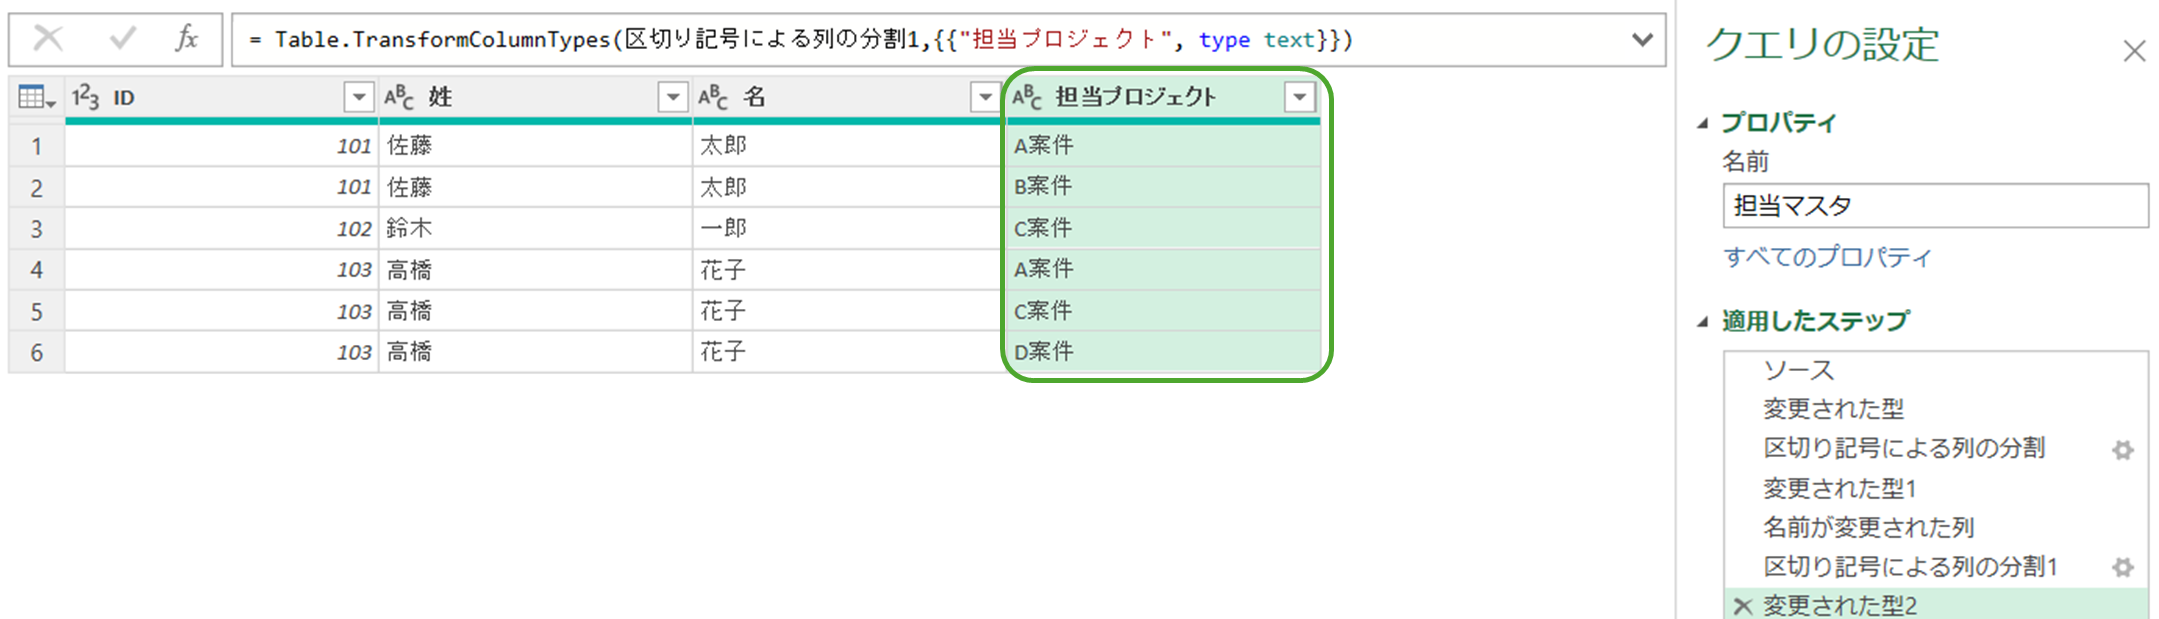Open the すべてのプロパティ link

pyautogui.click(x=1827, y=257)
